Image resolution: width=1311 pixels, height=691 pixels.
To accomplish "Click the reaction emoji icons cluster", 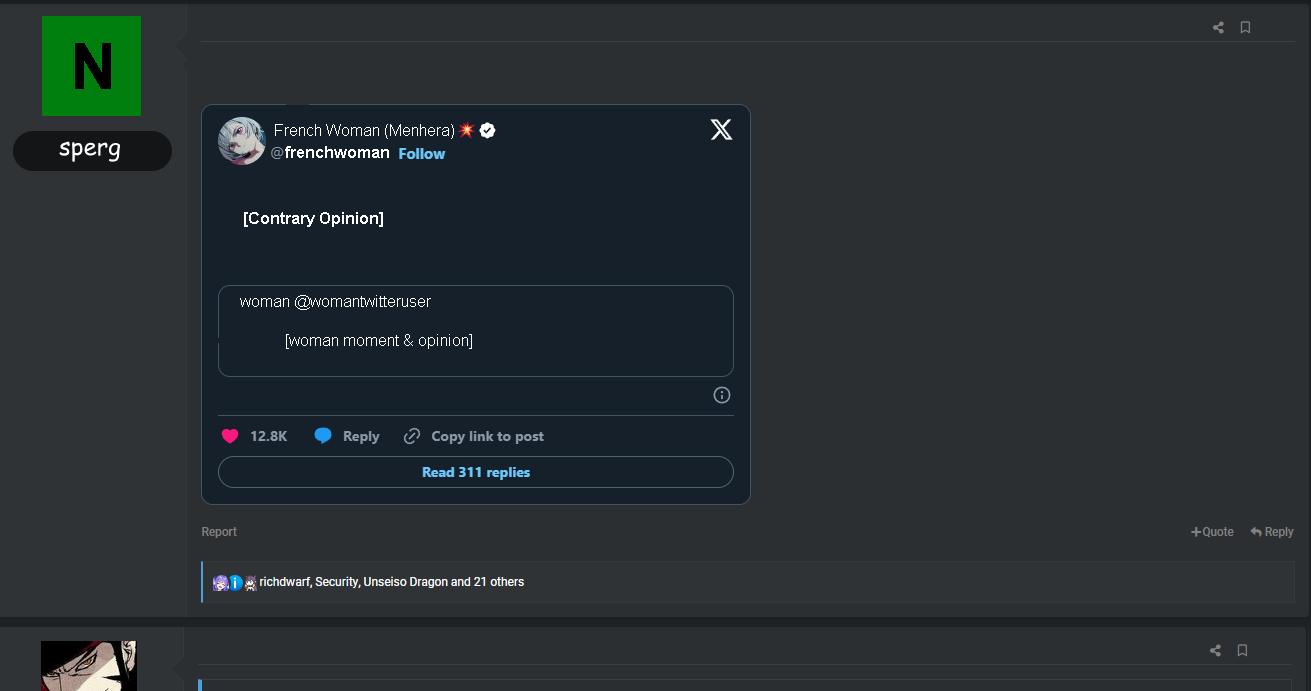I will 235,583.
